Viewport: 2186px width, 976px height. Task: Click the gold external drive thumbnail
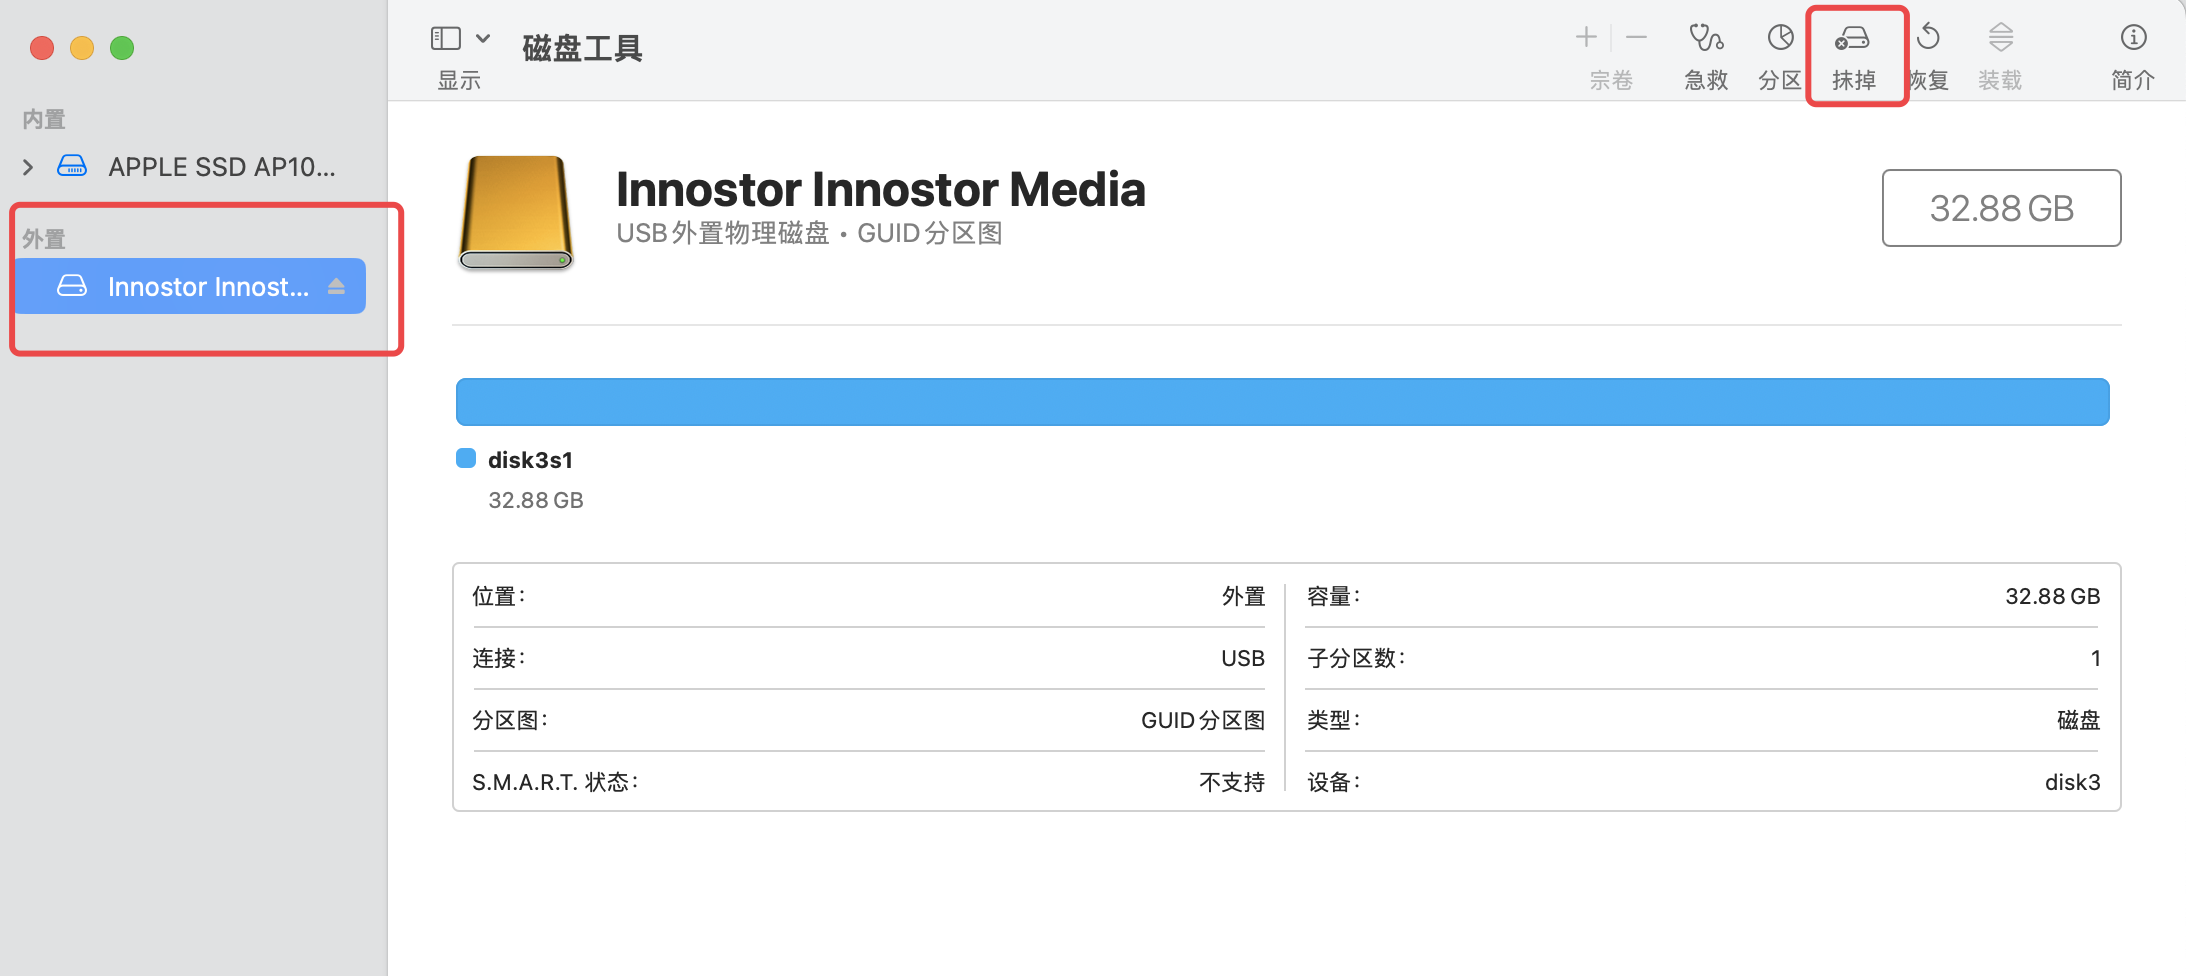click(516, 212)
